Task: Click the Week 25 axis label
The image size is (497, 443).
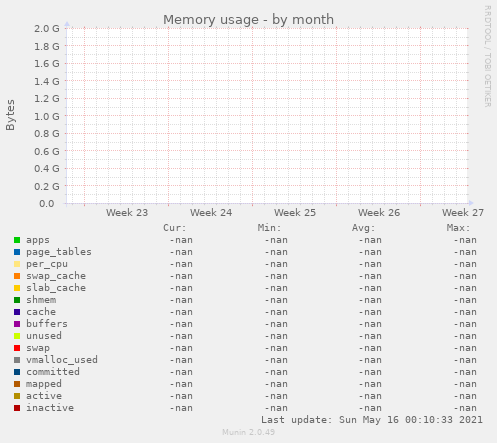Action: click(x=295, y=213)
